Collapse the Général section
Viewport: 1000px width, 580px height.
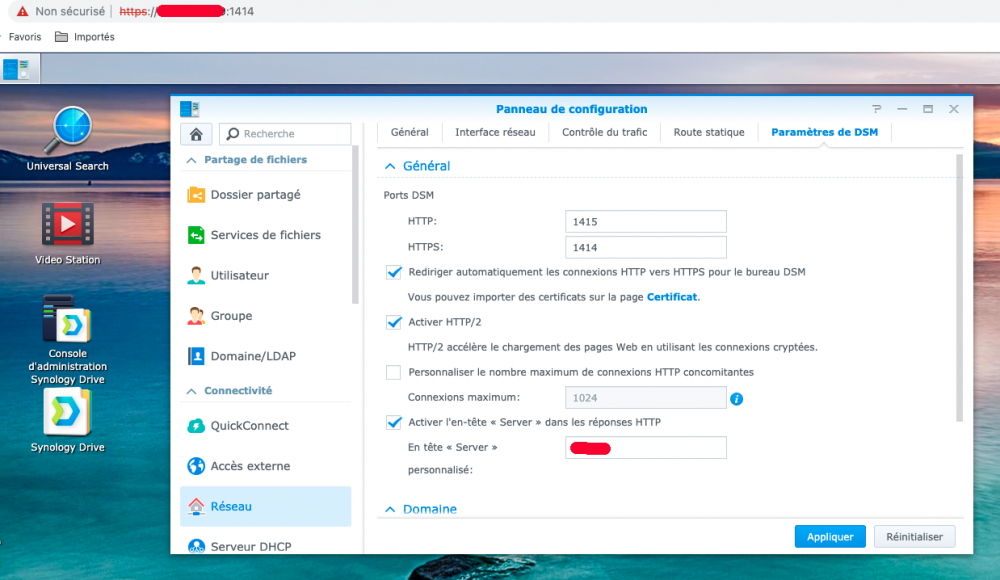pyautogui.click(x=390, y=166)
